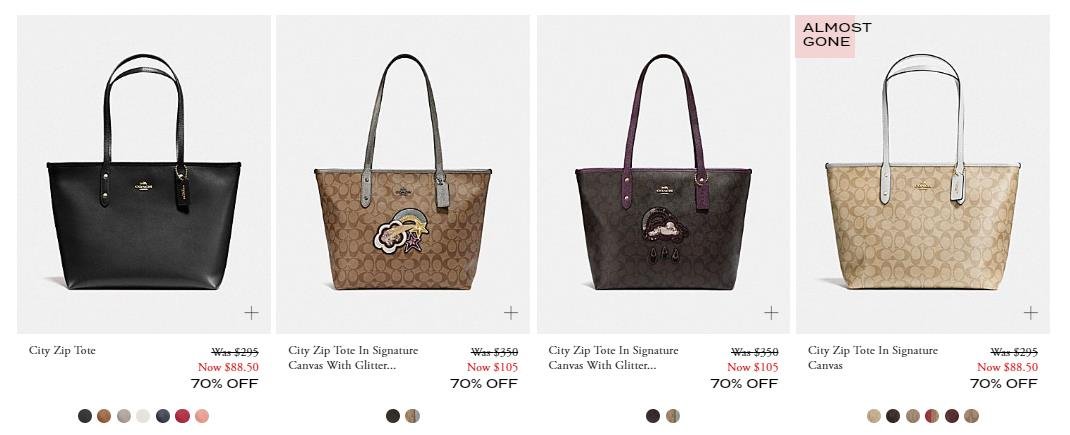Pick the first light khaki swatch of Signature Canvas tote
The width and height of the screenshot is (1070, 435).
tap(873, 416)
